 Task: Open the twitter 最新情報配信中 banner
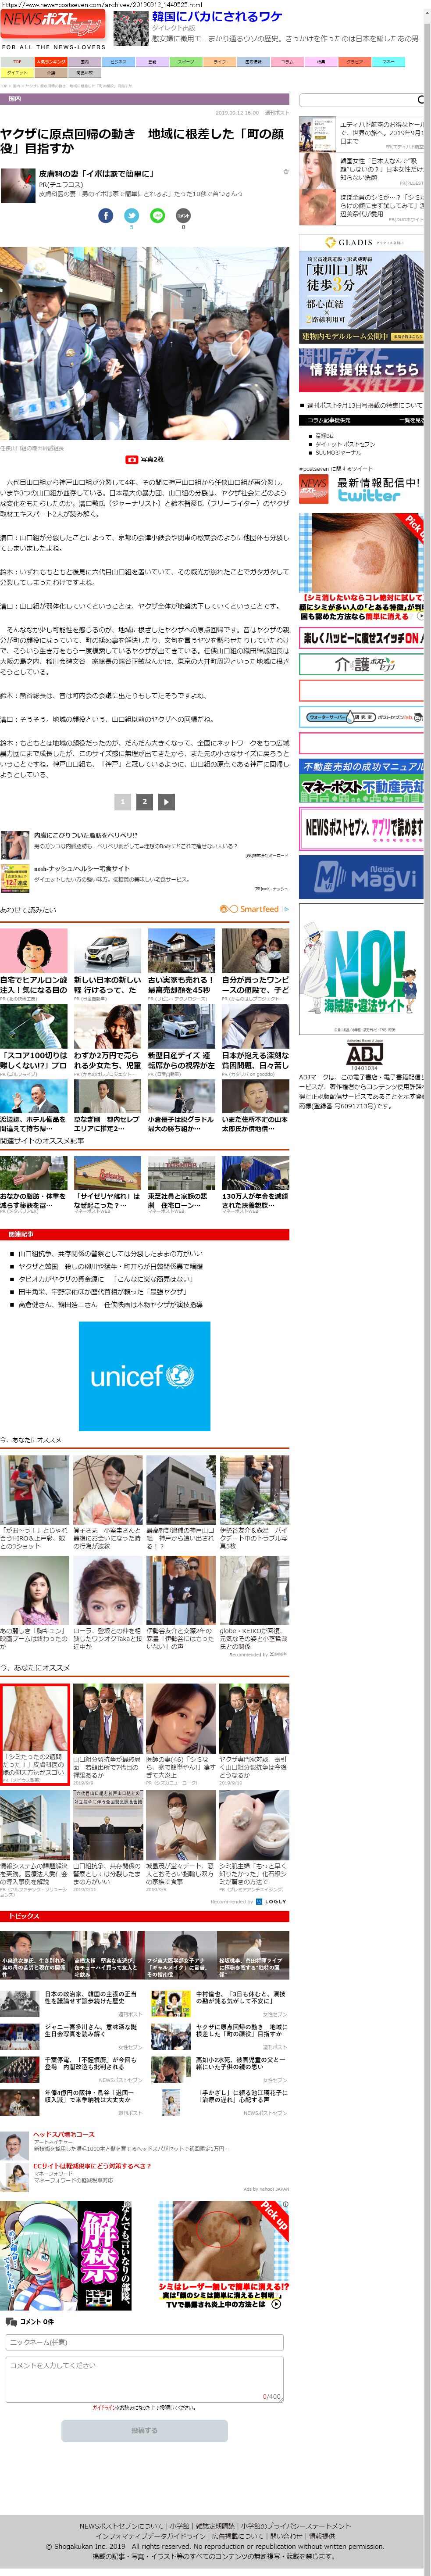[x=361, y=489]
